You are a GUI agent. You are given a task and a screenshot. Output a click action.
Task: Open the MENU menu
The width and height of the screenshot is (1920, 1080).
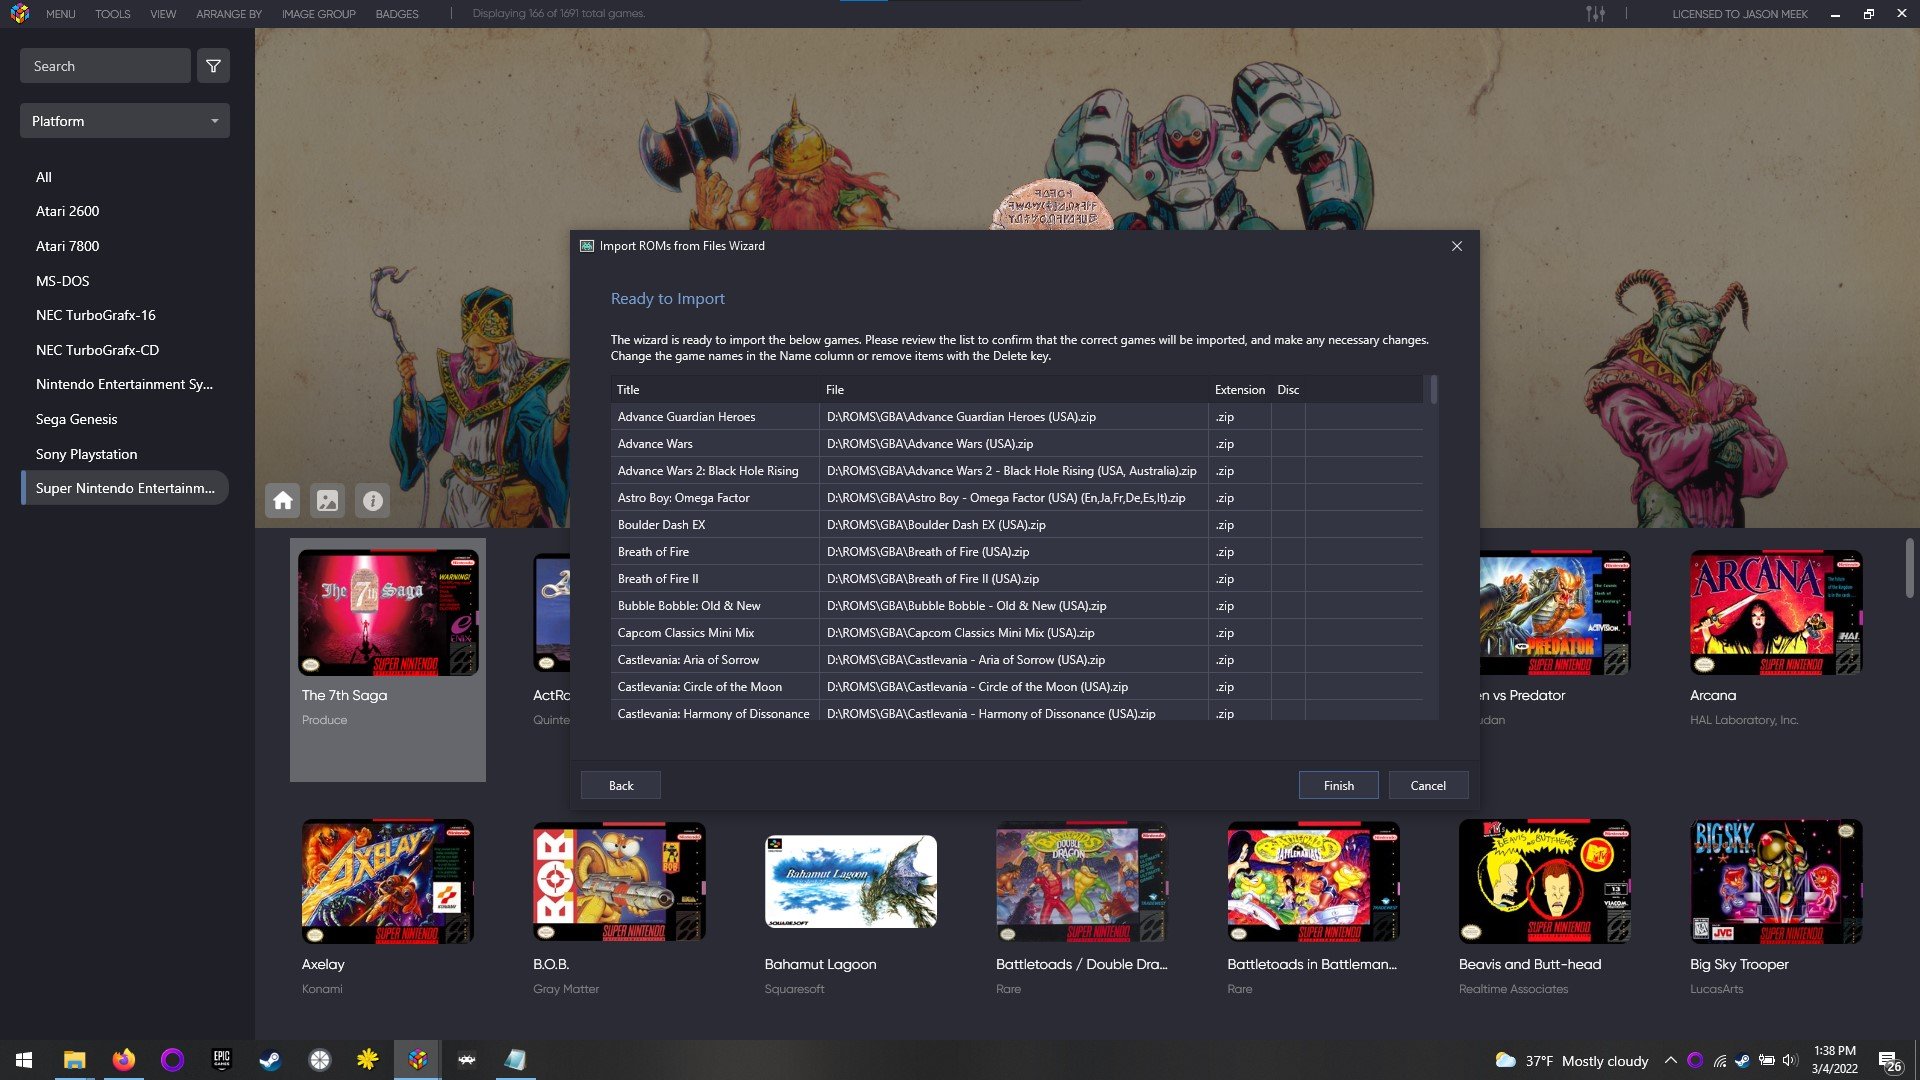(x=60, y=14)
